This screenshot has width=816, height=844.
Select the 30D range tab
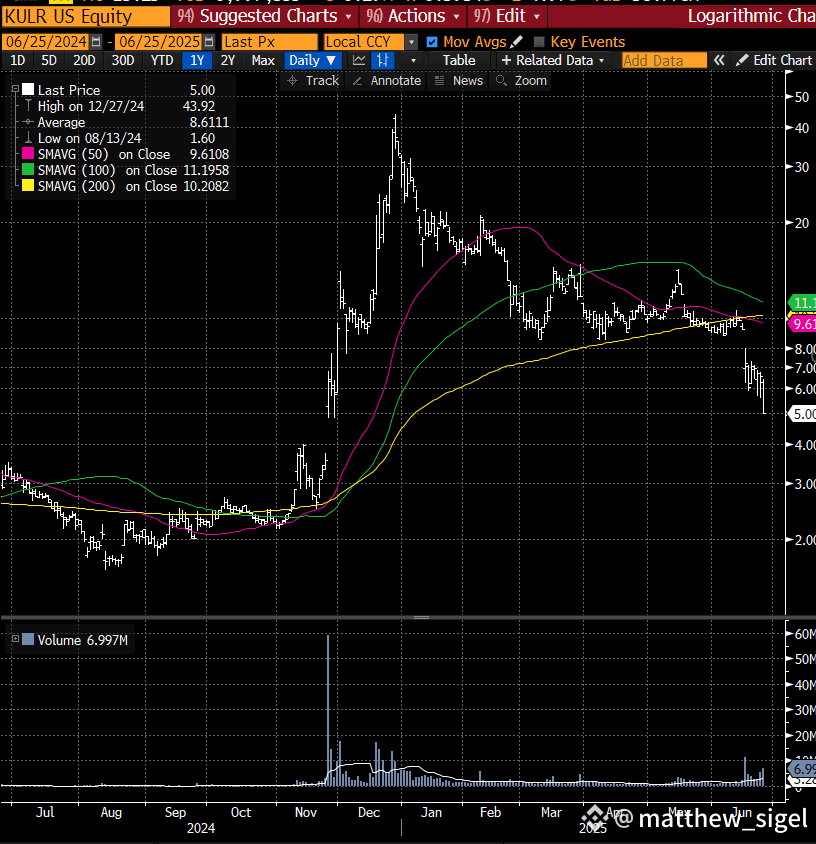pyautogui.click(x=123, y=60)
